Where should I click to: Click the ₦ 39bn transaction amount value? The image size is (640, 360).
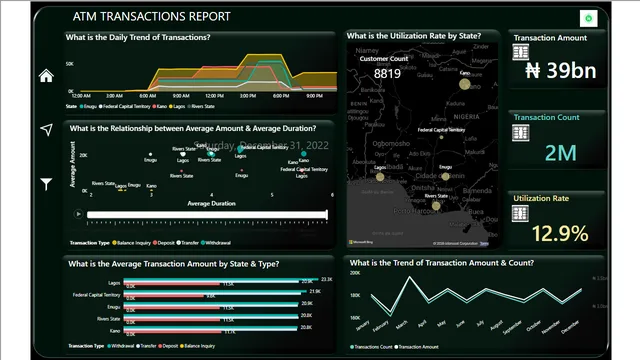(x=561, y=70)
